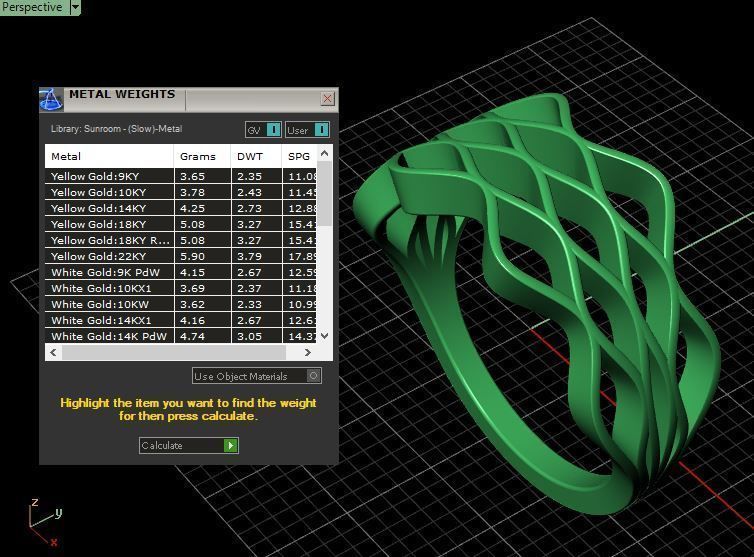Select the Yellow Gold:22KY row
754x557 pixels.
[x=180, y=256]
